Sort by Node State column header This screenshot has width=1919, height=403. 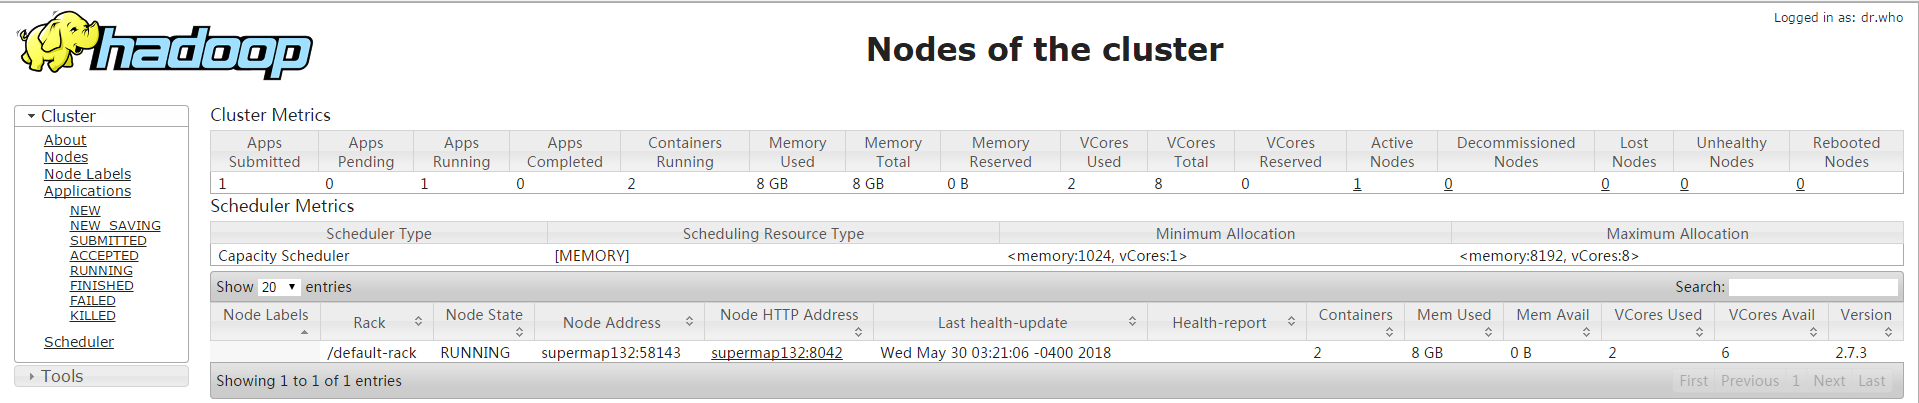(x=484, y=315)
